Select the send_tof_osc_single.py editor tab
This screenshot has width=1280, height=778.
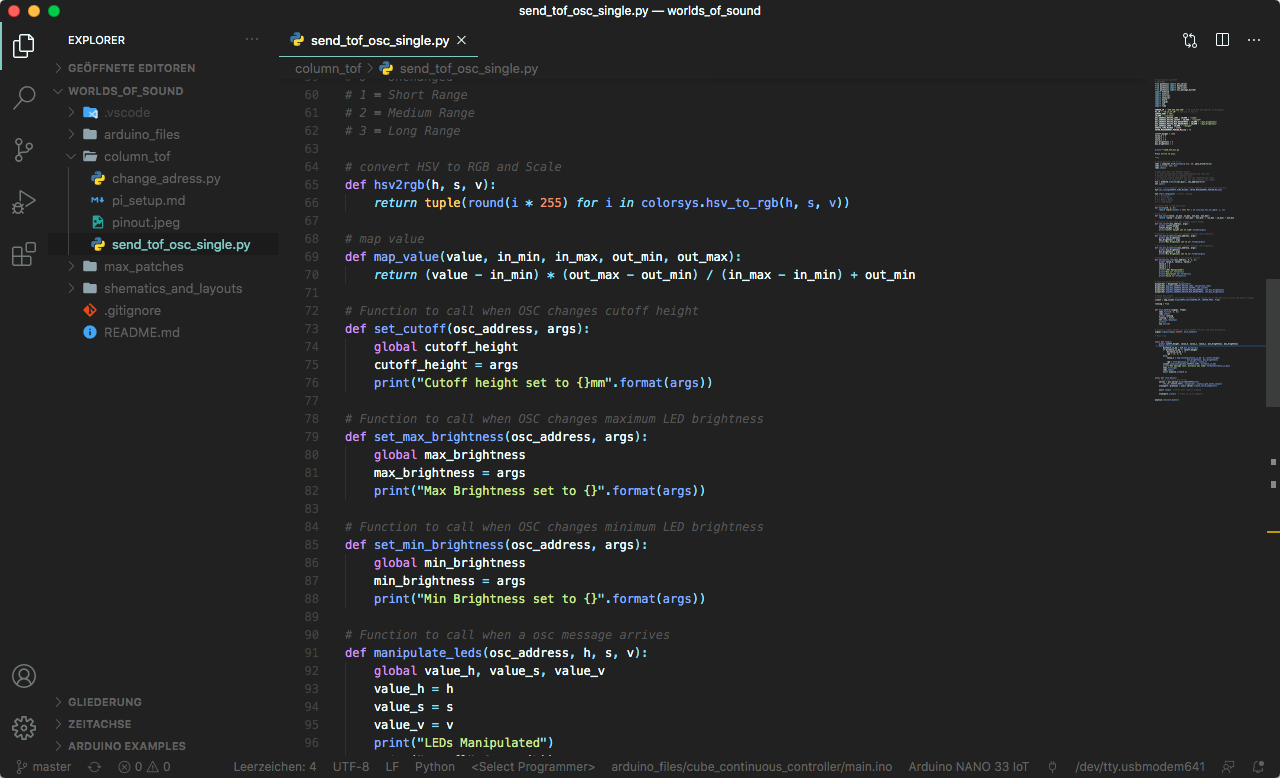coord(379,41)
